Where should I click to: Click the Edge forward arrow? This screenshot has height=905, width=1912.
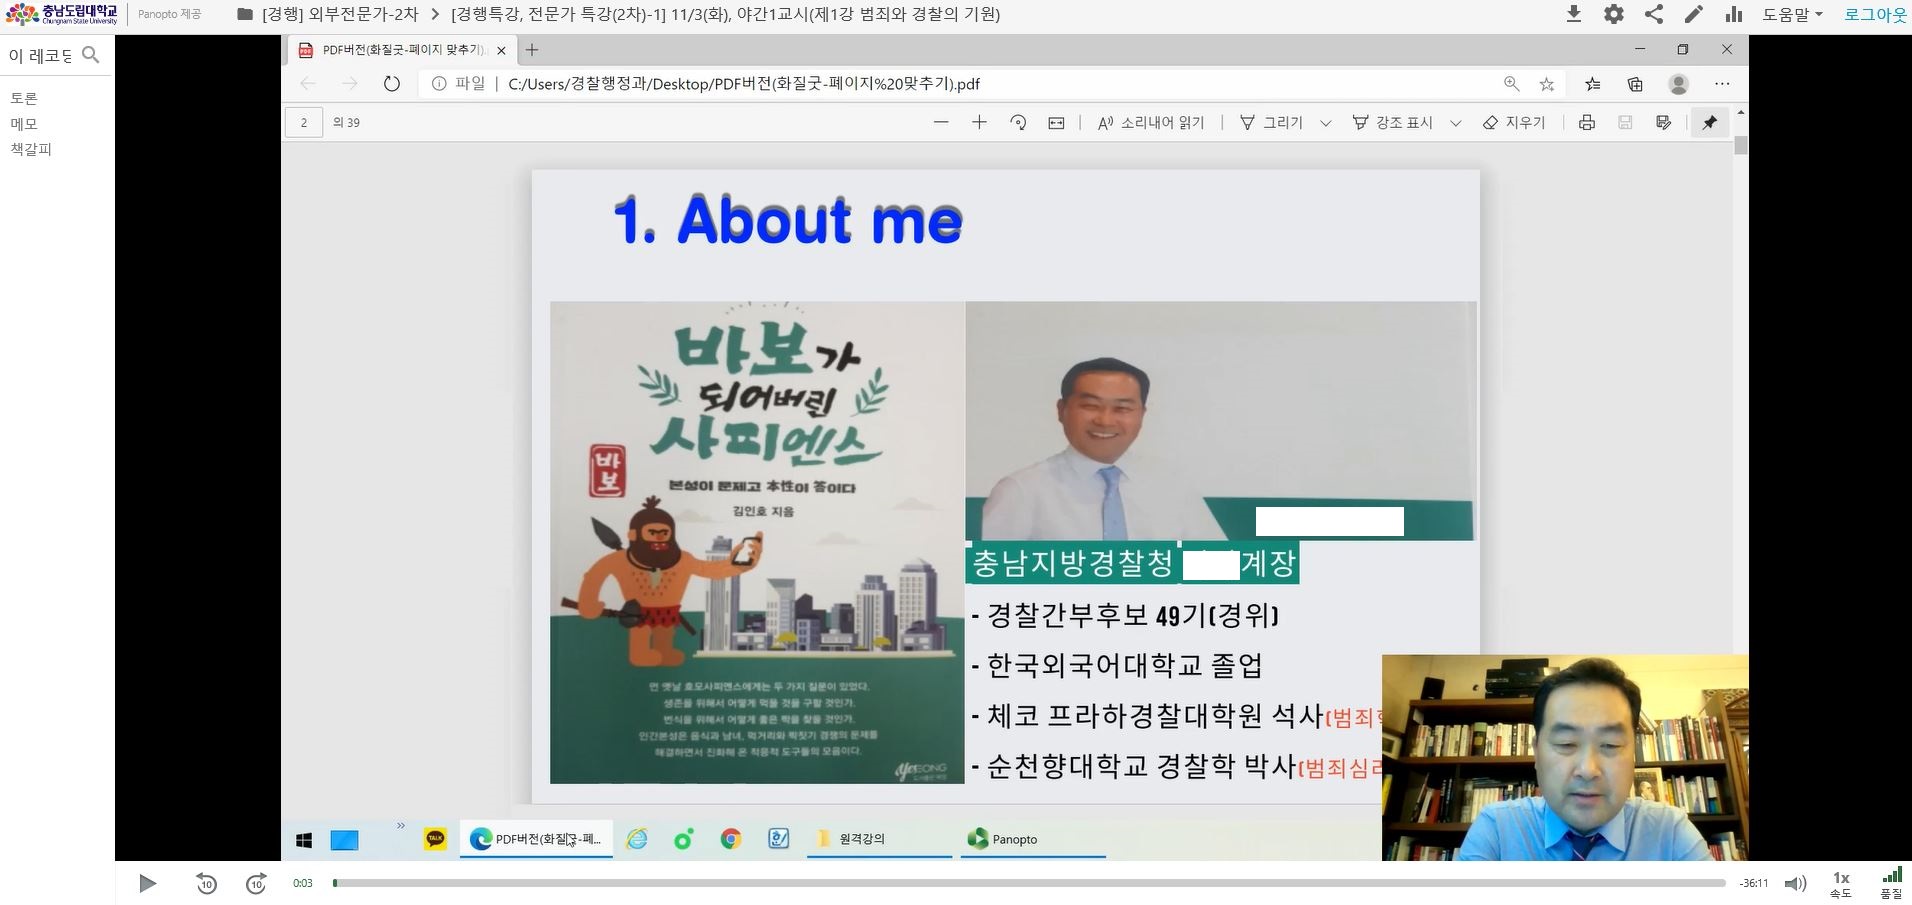click(x=349, y=84)
